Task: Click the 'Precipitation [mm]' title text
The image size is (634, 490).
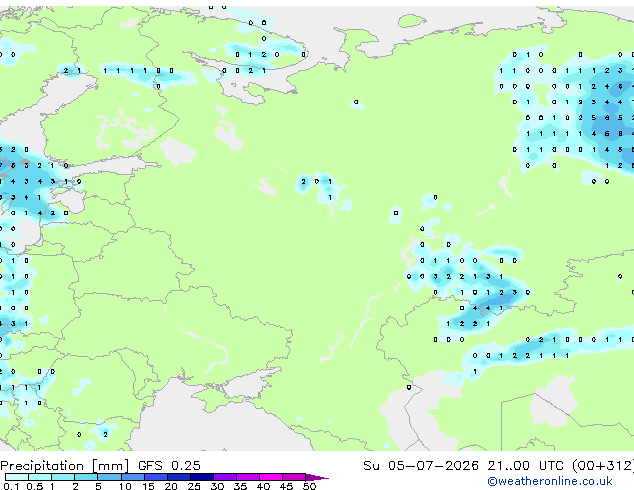Action: pos(64,466)
